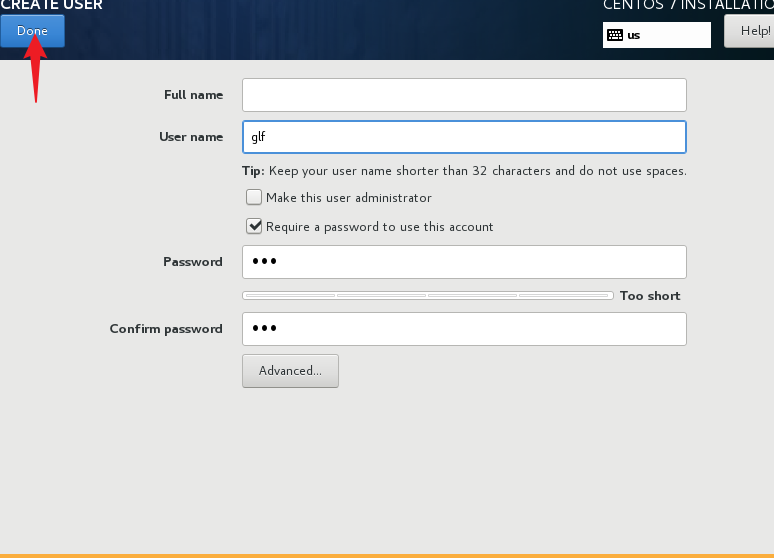Click the CENTOS 7 INSTALLATION title
The width and height of the screenshot is (774, 558).
coord(688,5)
